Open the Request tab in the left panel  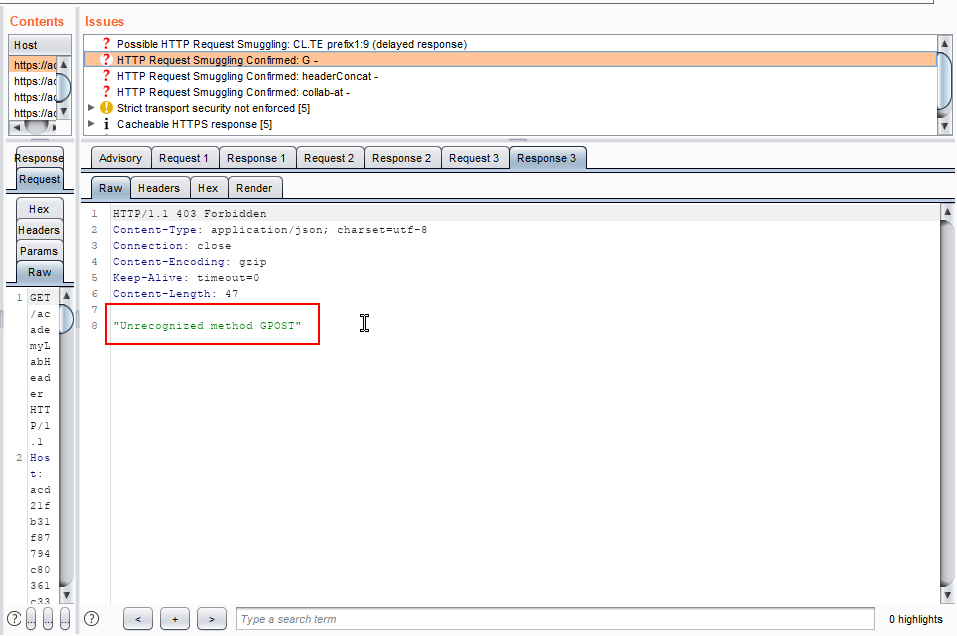click(40, 179)
